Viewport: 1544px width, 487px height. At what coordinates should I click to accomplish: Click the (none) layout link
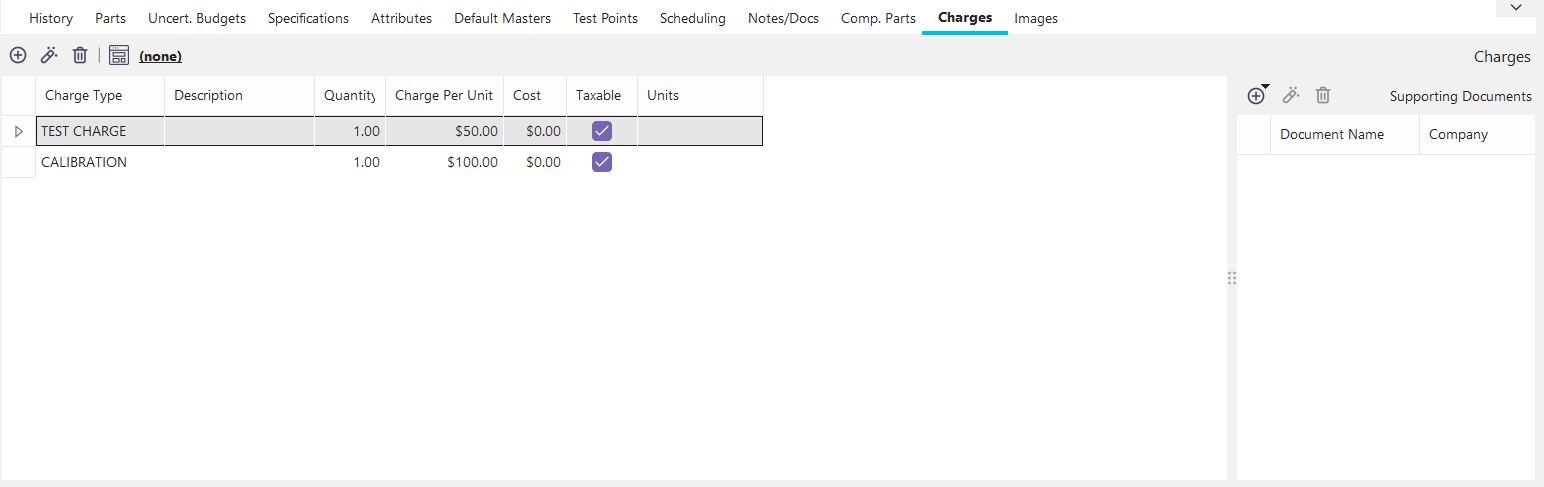pos(160,57)
